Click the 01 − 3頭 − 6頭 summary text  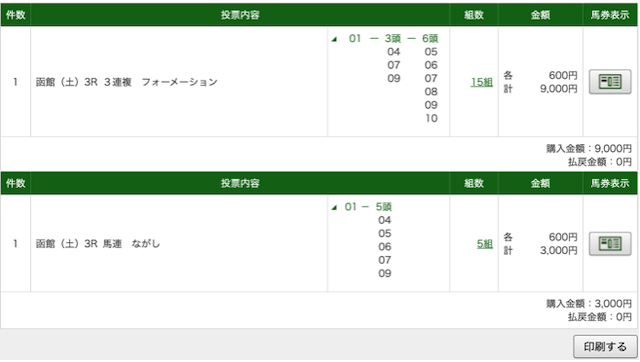pyautogui.click(x=393, y=38)
